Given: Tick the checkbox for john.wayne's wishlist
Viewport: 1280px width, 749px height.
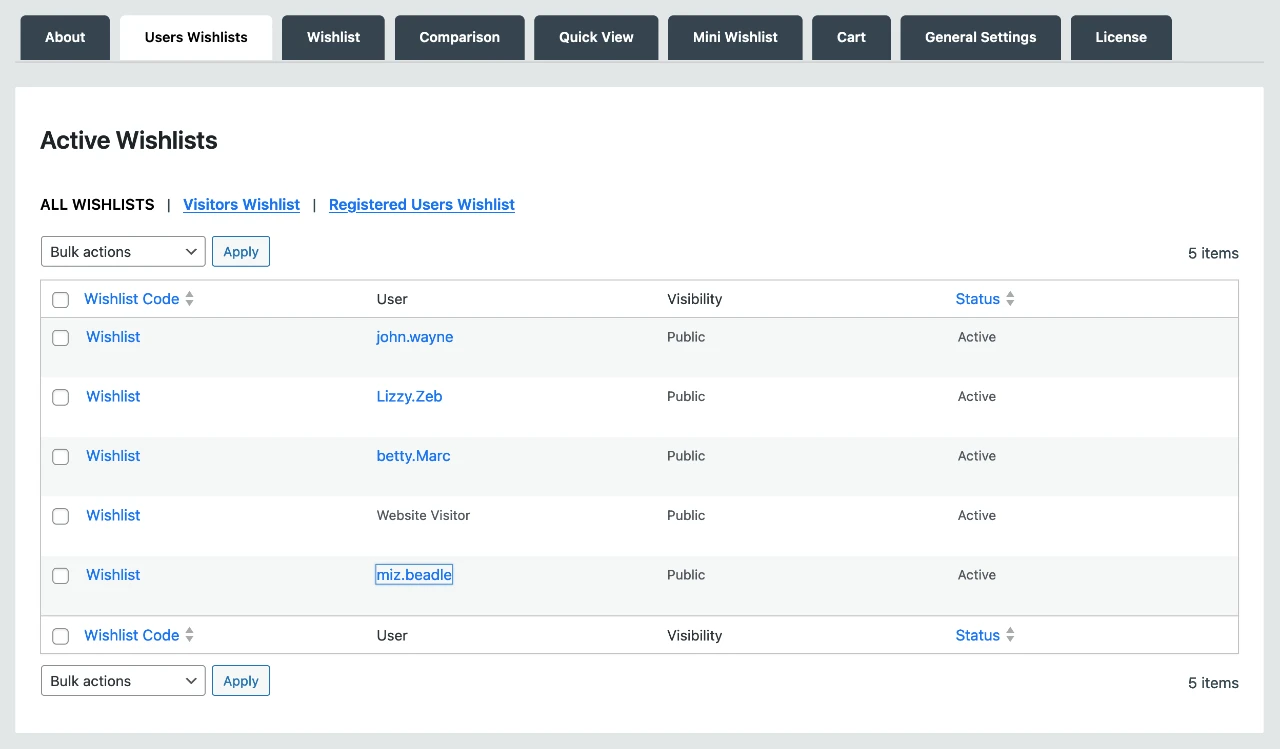Looking at the screenshot, I should click(x=61, y=338).
